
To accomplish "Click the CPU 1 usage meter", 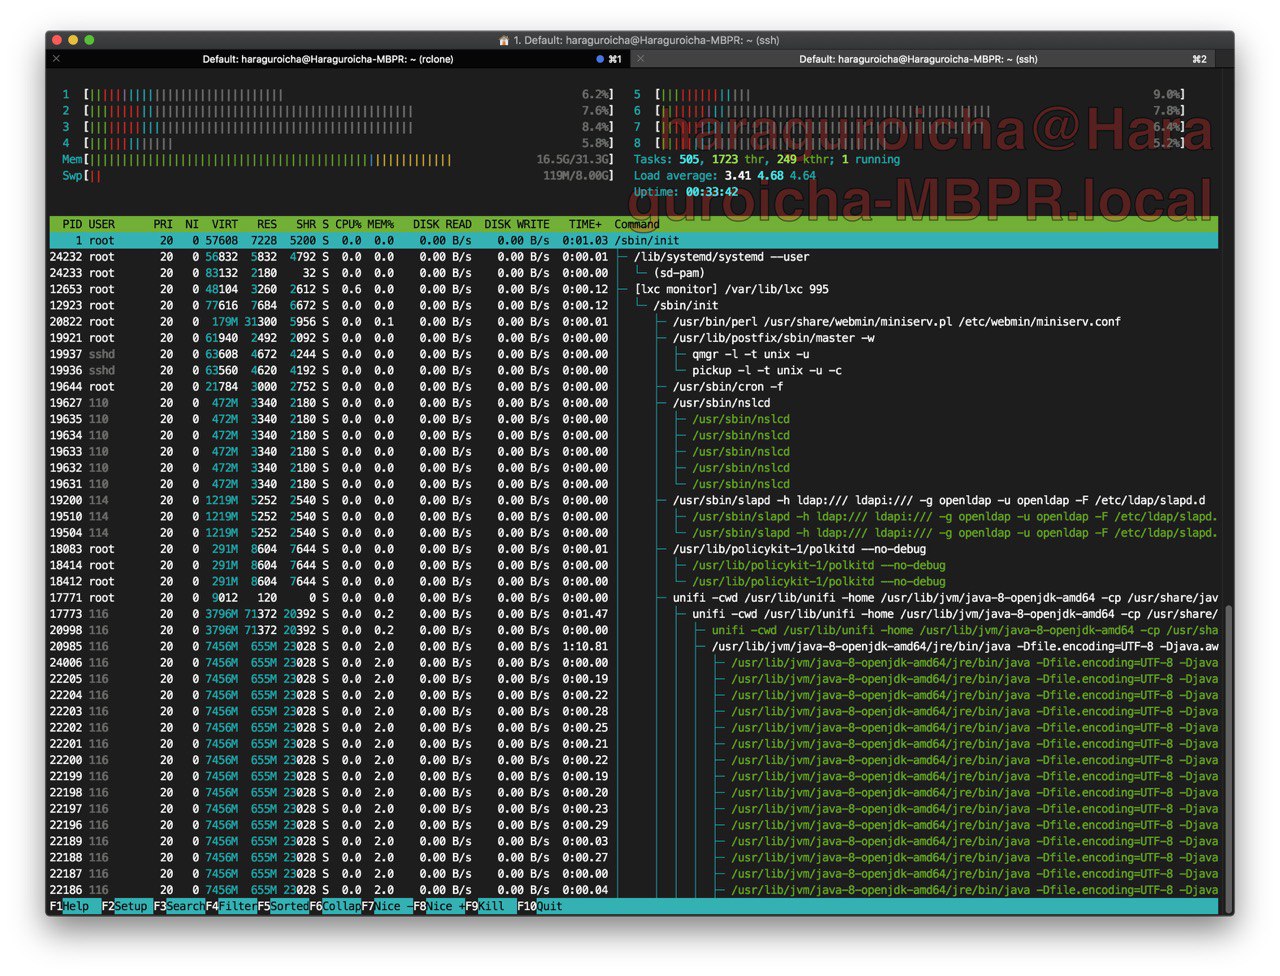I will pyautogui.click(x=338, y=95).
